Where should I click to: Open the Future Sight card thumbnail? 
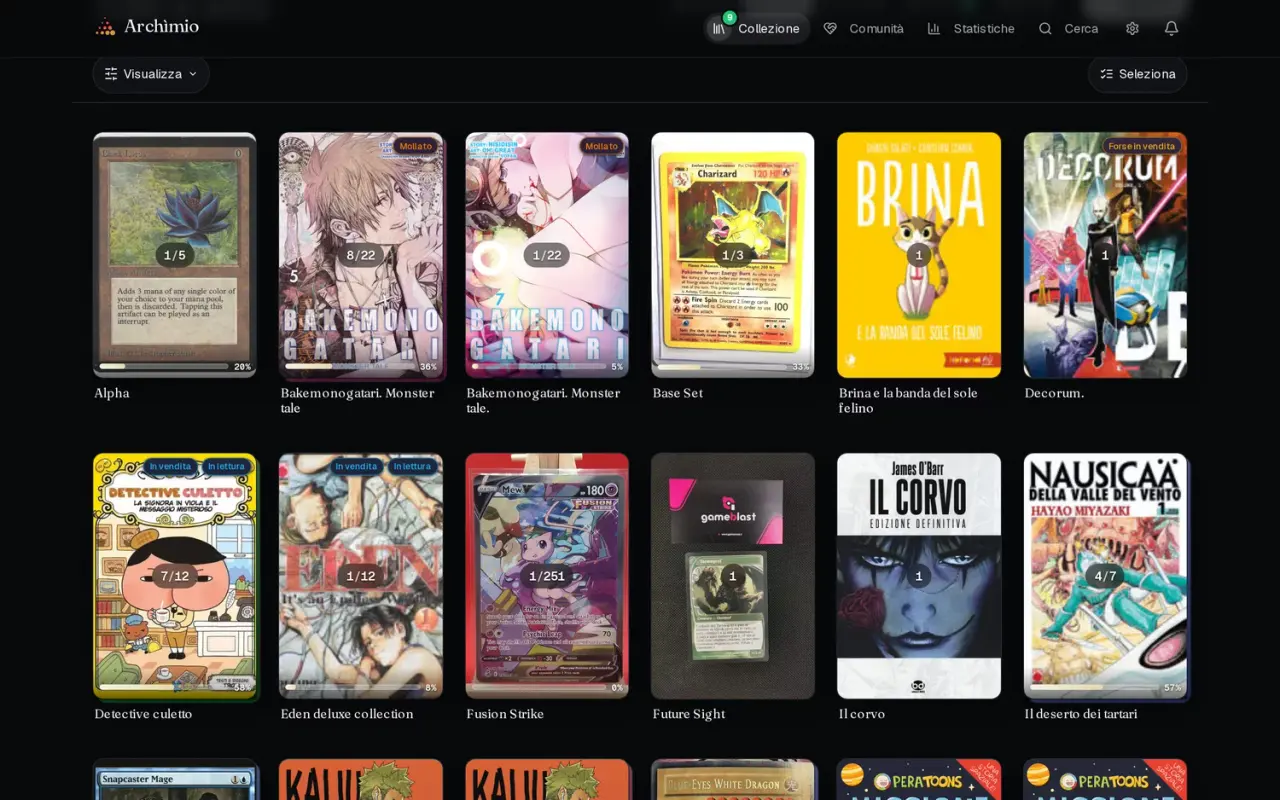(x=733, y=576)
